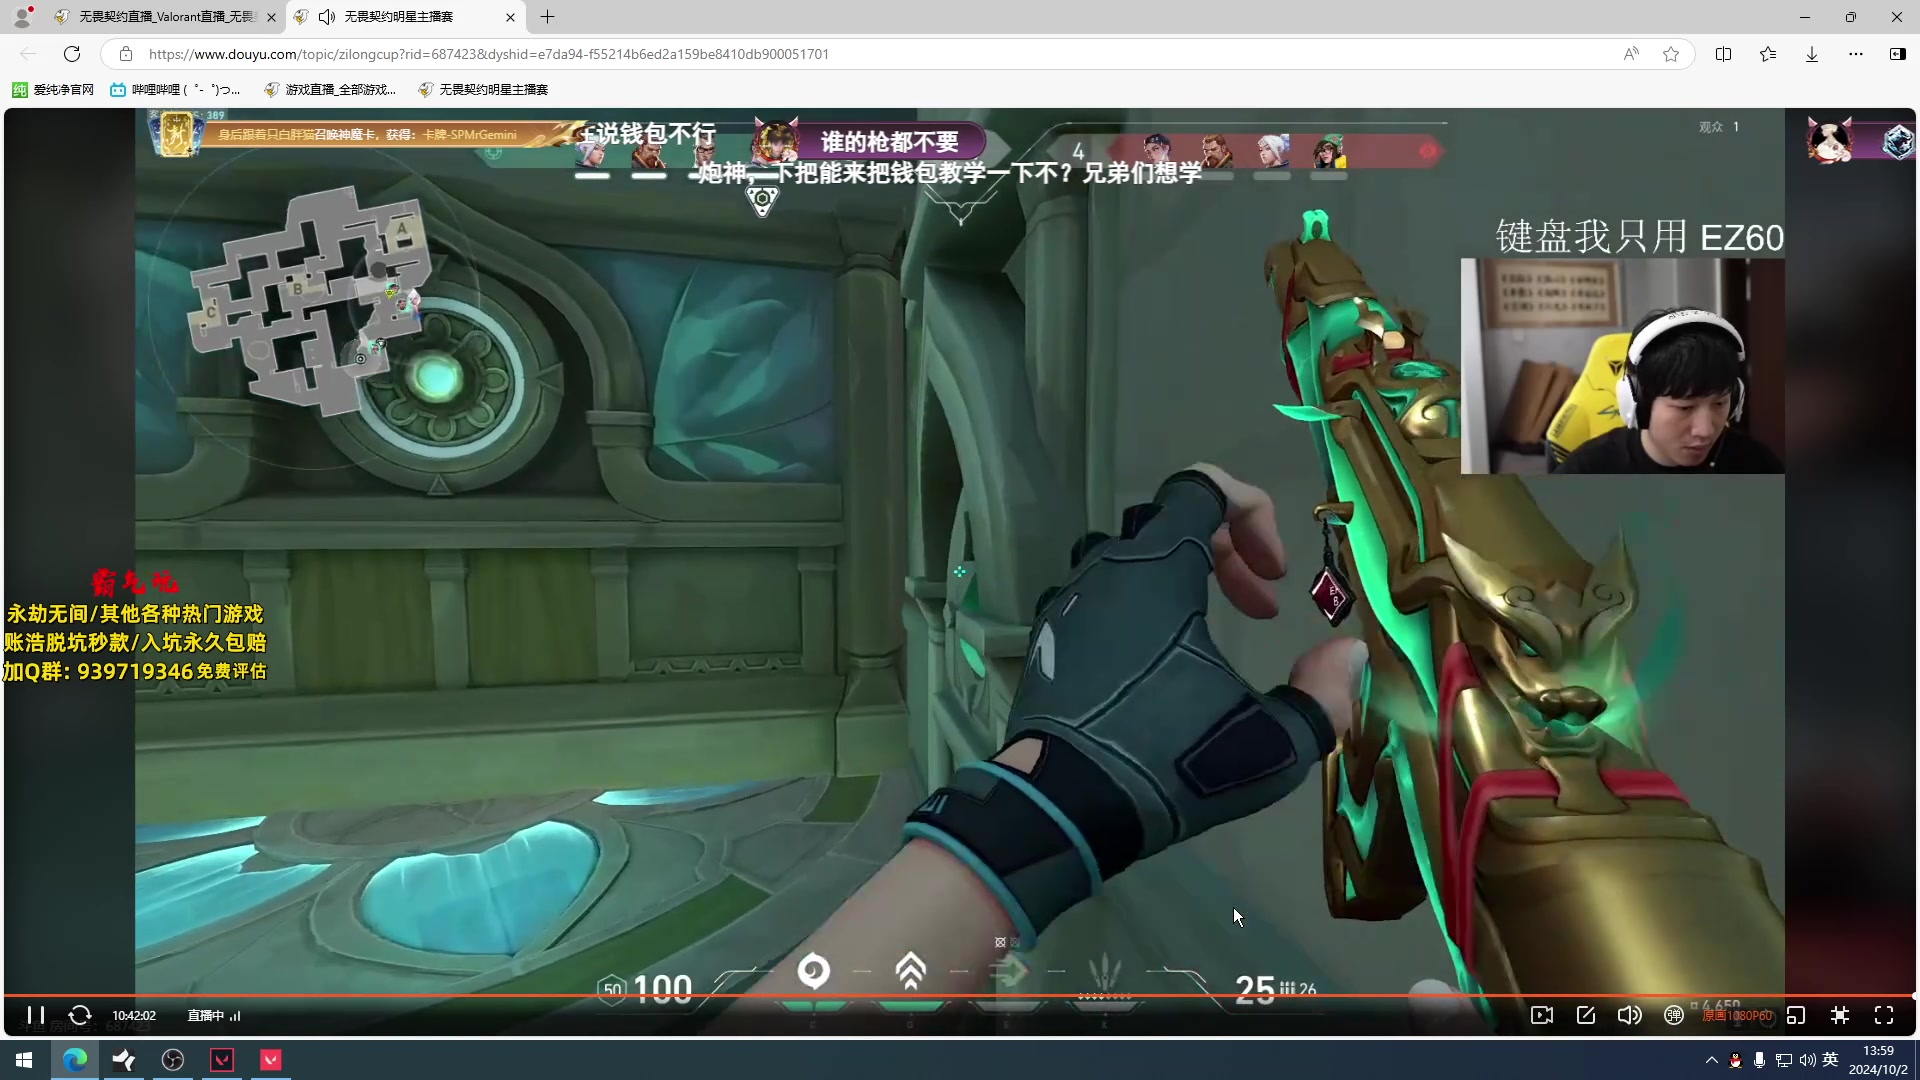Open the red Valorant taskbar icon

271,1060
